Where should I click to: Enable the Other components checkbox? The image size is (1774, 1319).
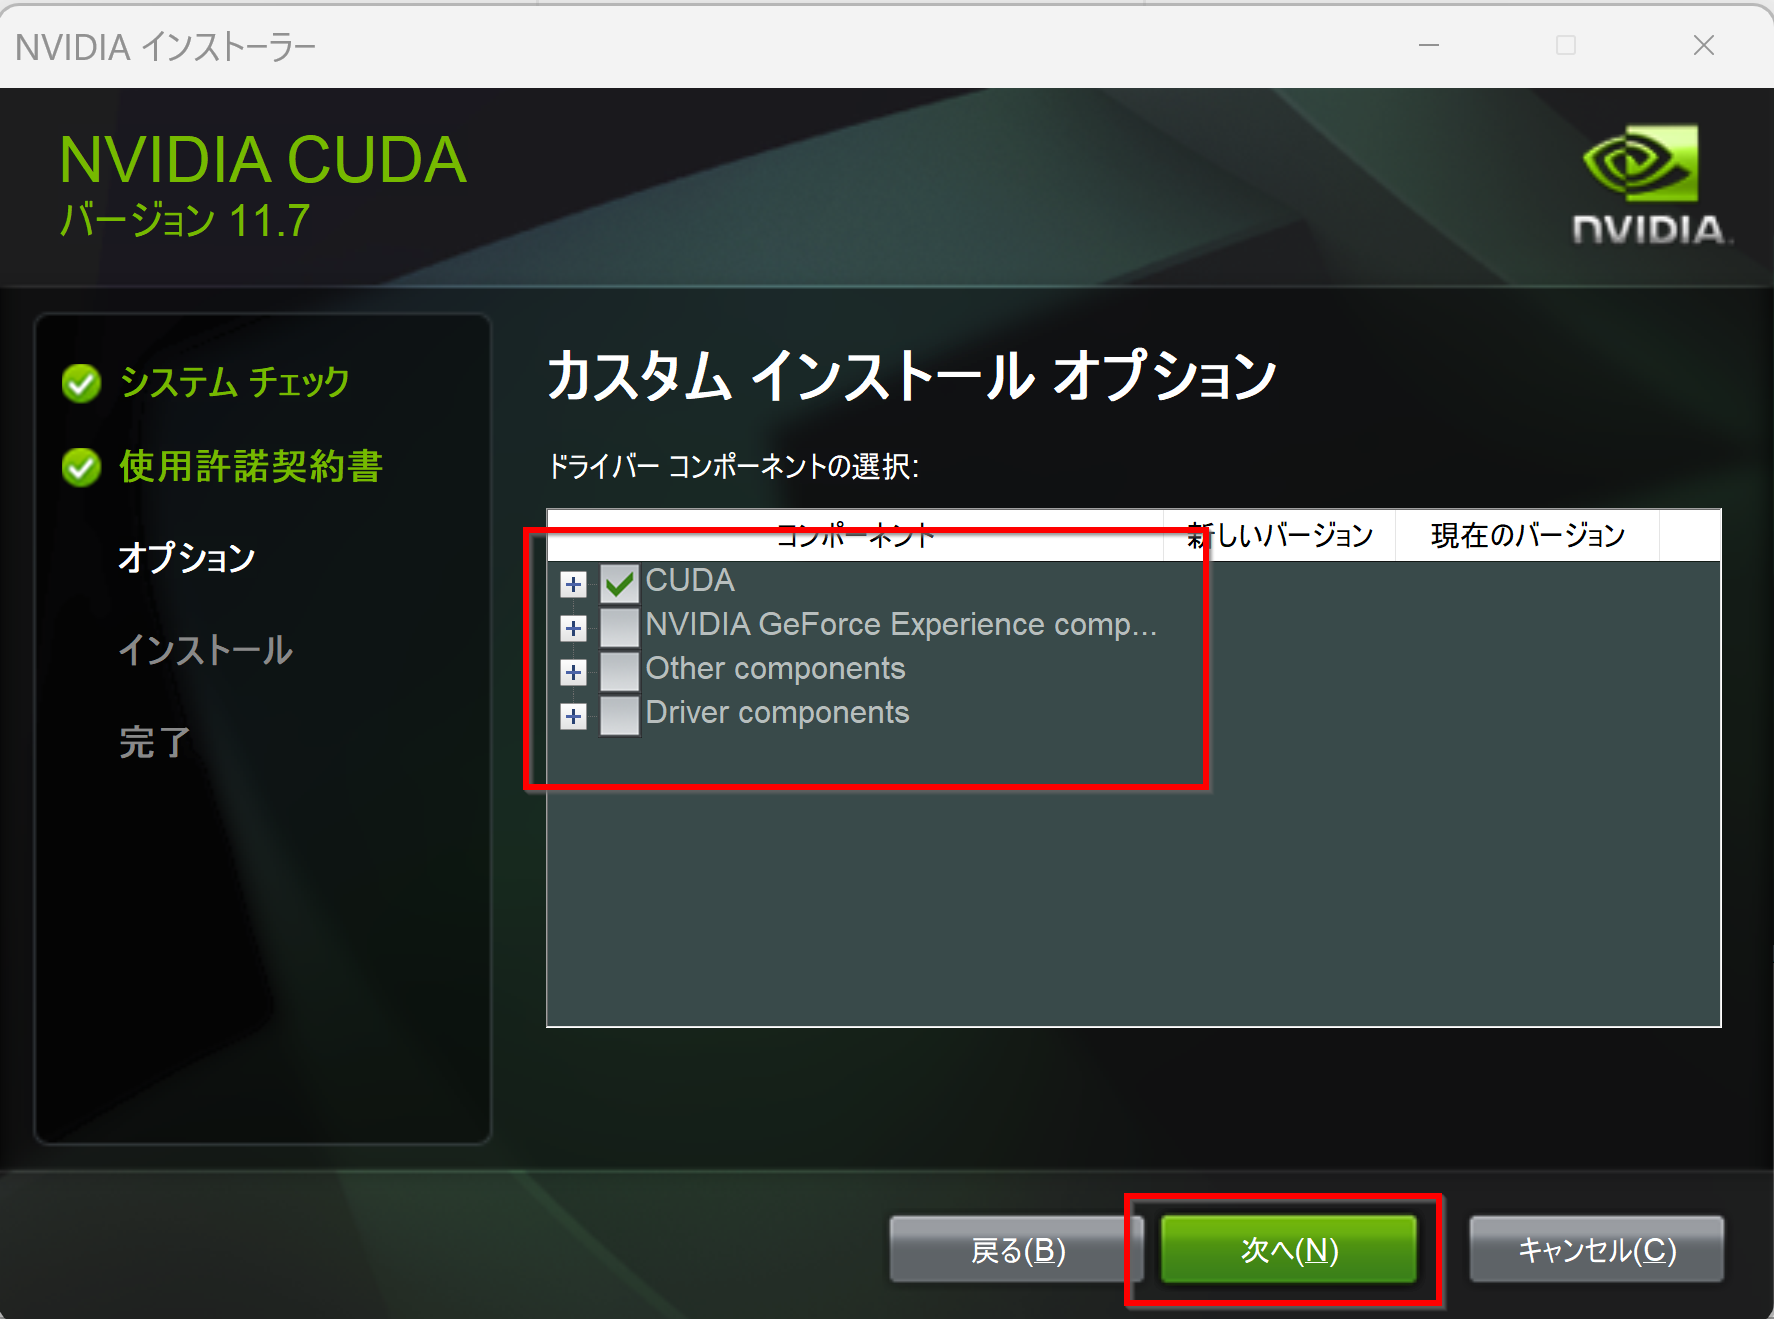619,671
